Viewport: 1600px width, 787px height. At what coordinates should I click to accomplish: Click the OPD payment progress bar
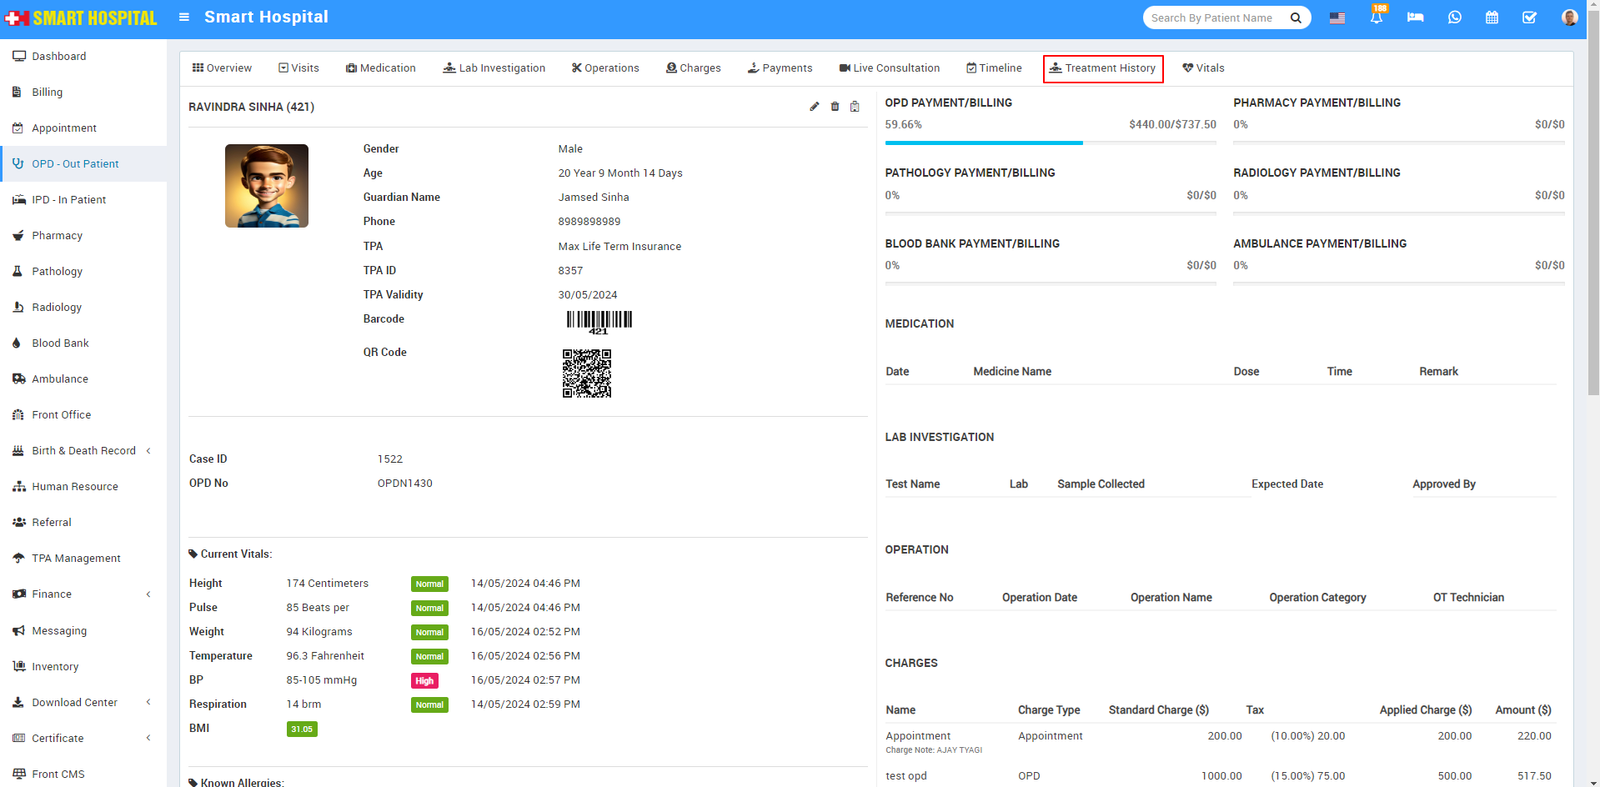[x=1050, y=143]
